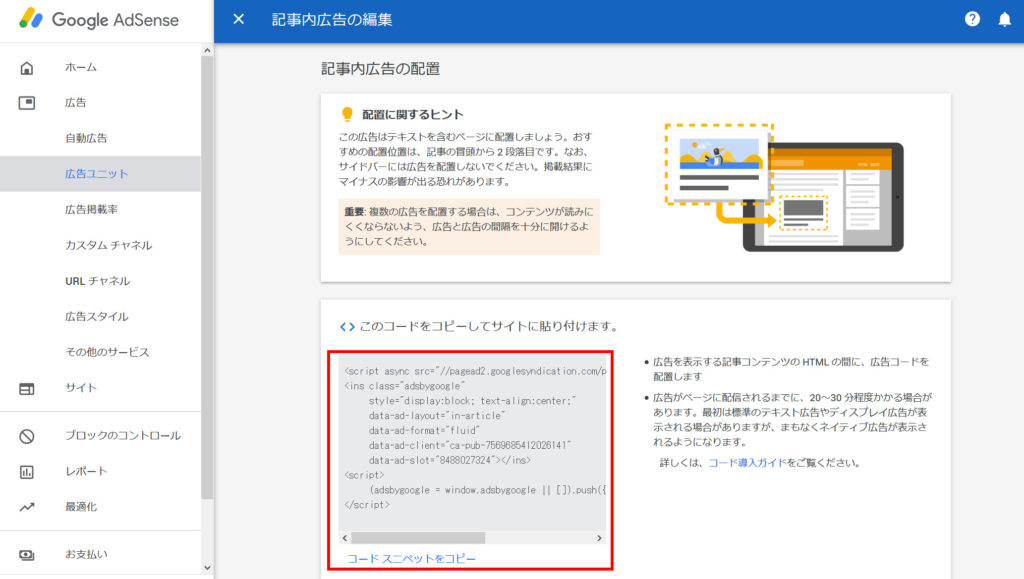Click the ads icon beside 広告
Image resolution: width=1024 pixels, height=579 pixels.
(27, 102)
